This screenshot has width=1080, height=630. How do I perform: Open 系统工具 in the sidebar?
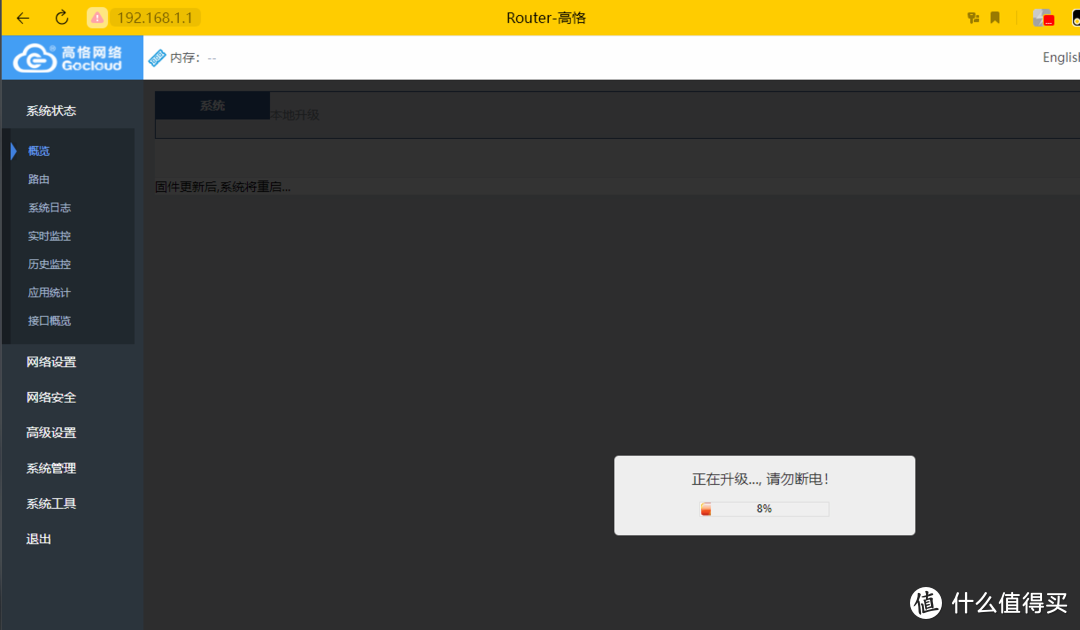point(51,504)
